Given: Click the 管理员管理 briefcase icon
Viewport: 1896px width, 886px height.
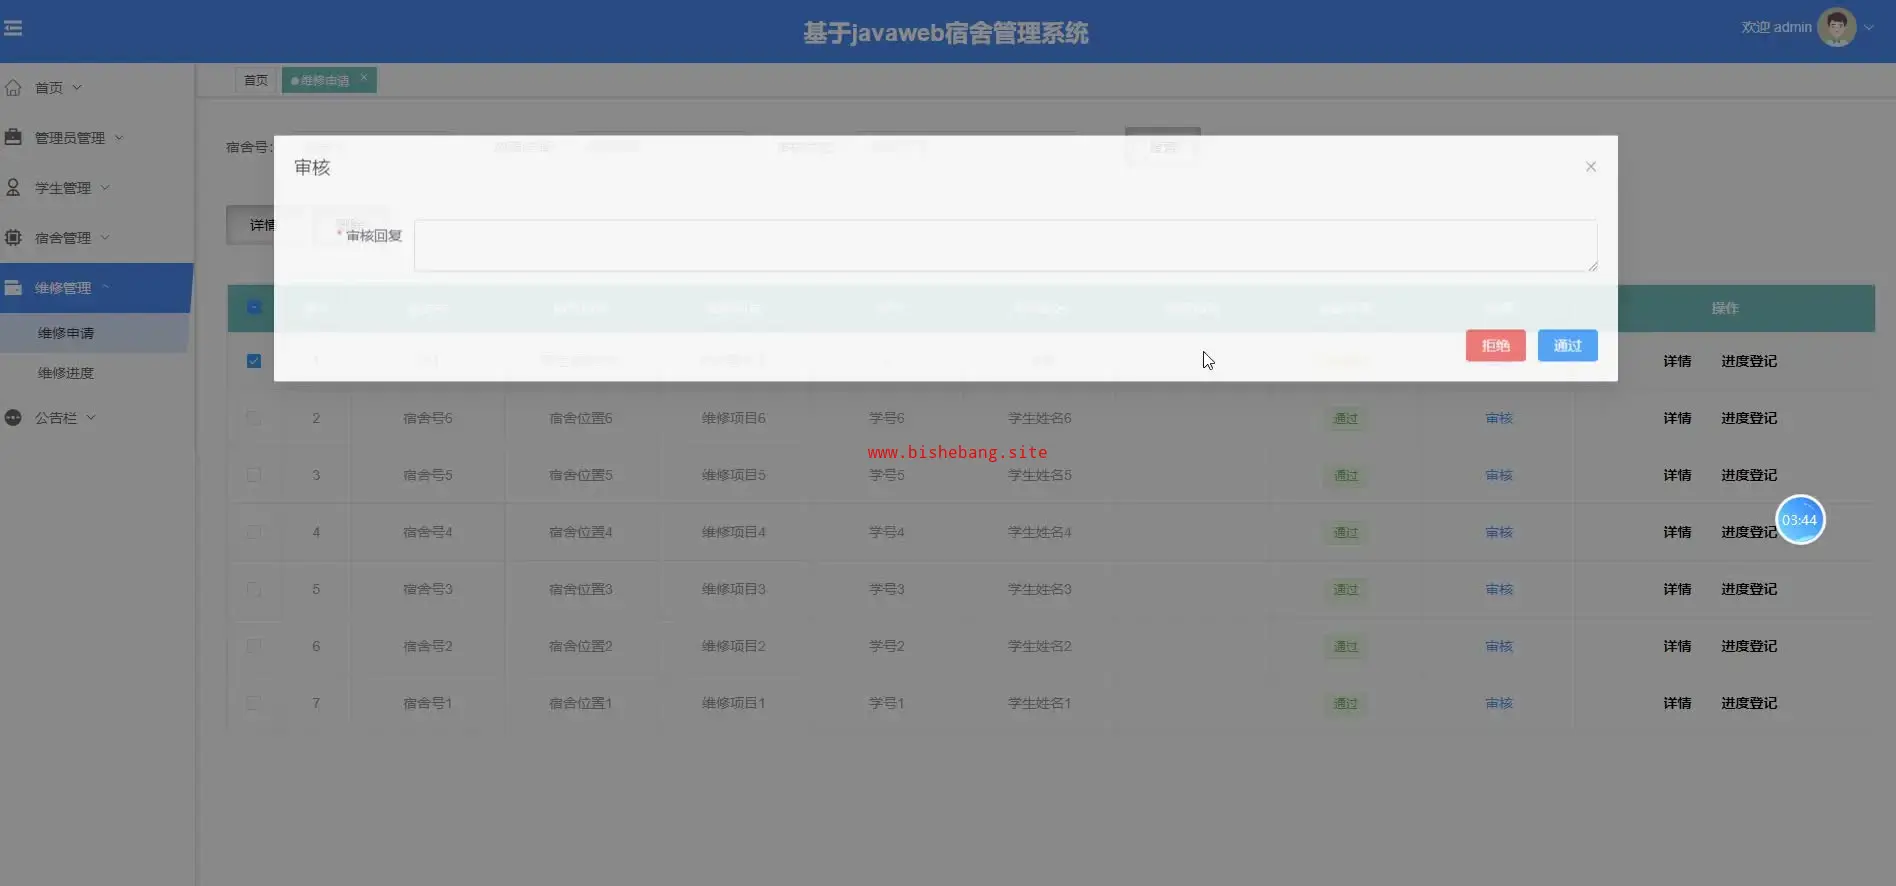Looking at the screenshot, I should click(x=13, y=137).
